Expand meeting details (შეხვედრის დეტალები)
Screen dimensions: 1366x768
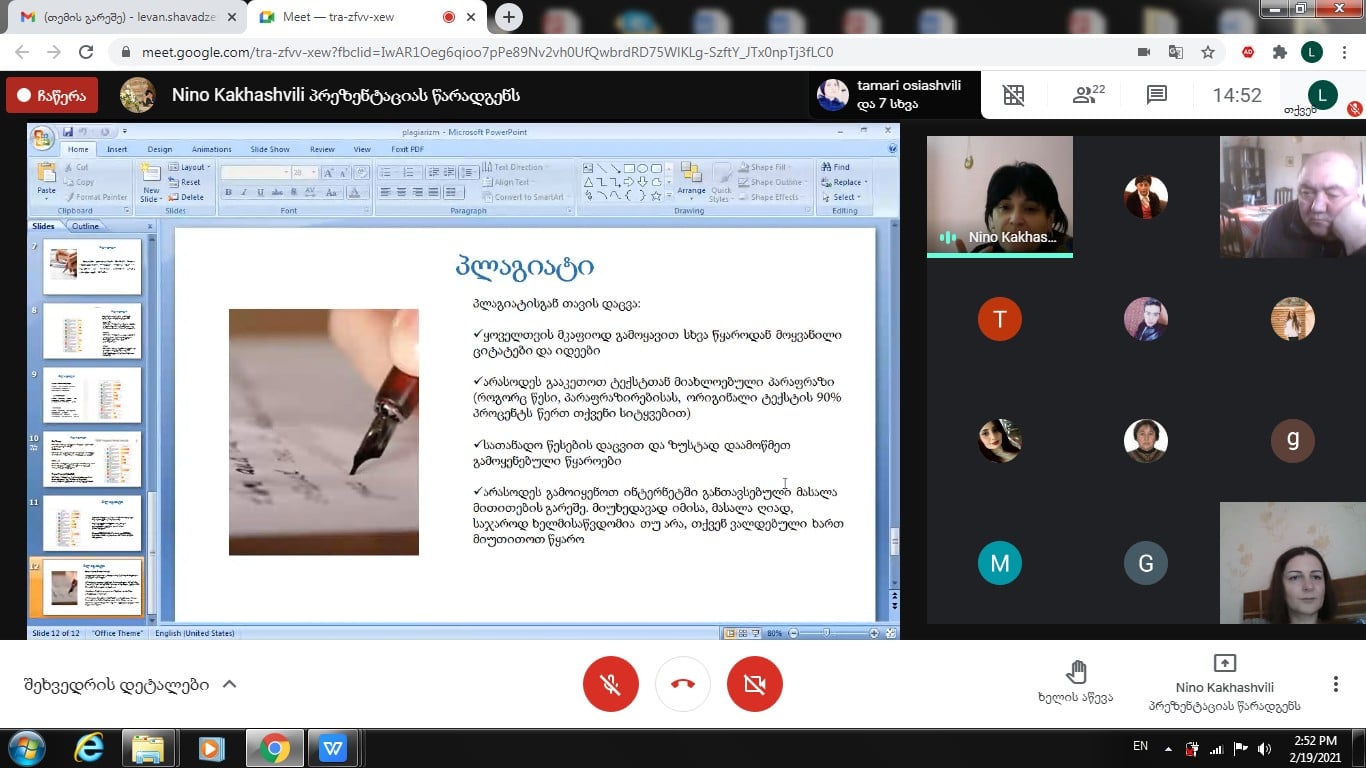(x=130, y=685)
